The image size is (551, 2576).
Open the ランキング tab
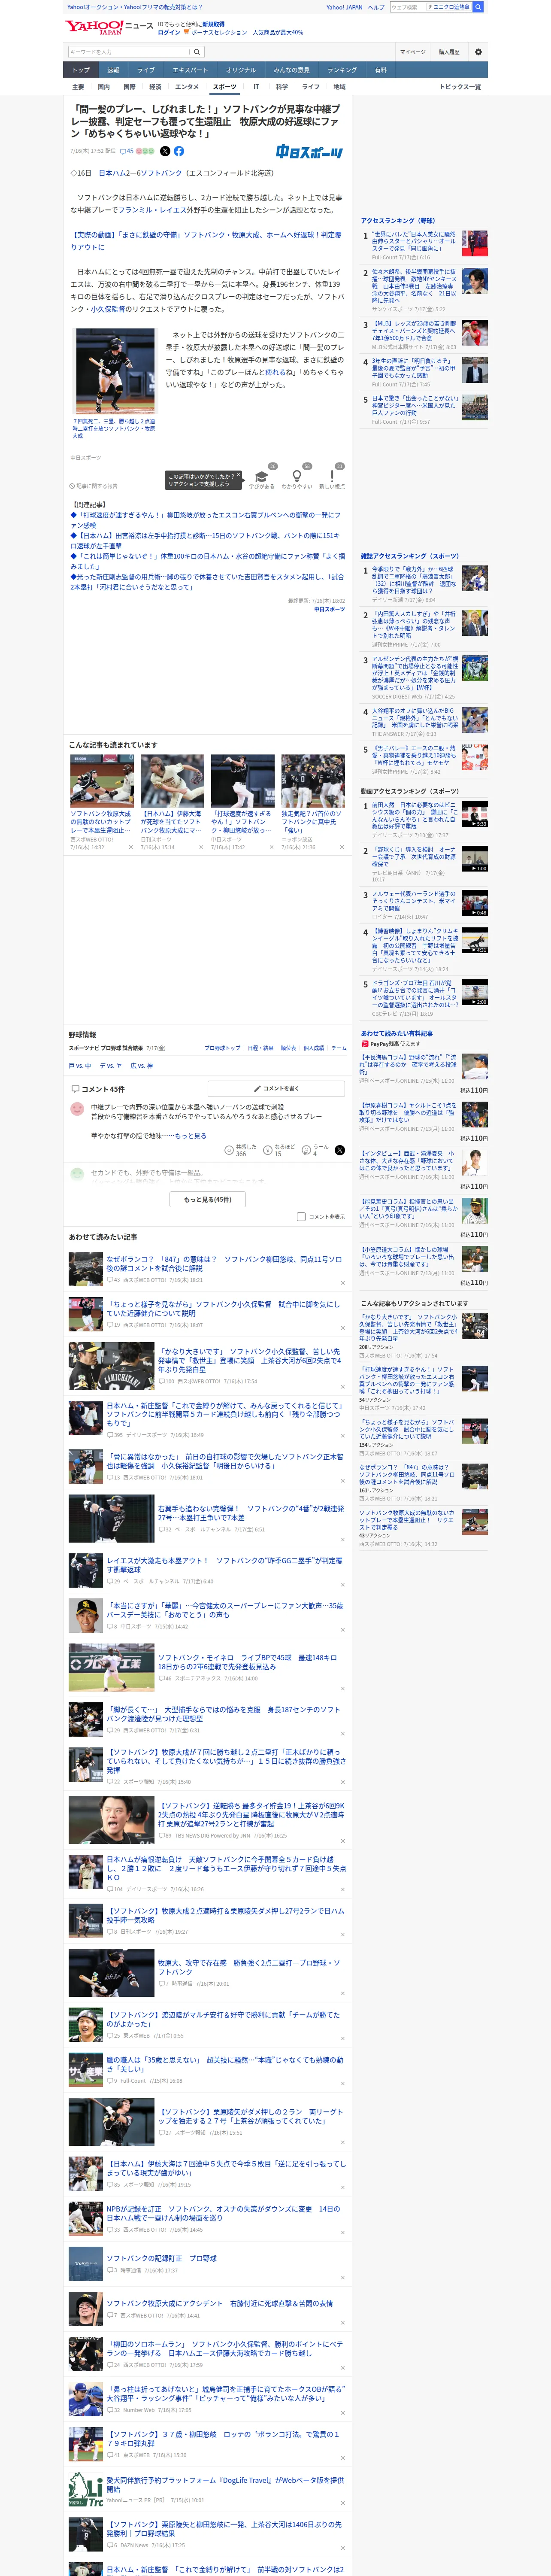(x=342, y=70)
